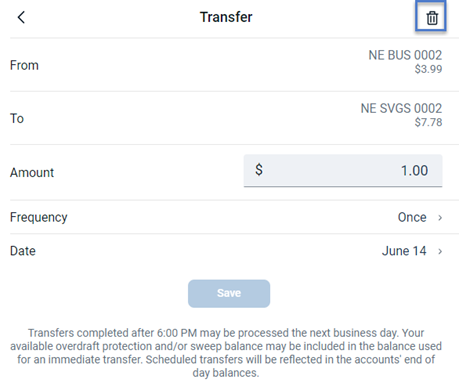Click the Frequency row label

point(39,217)
